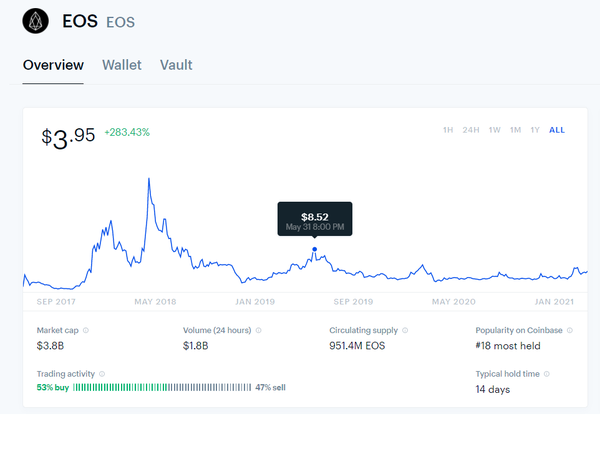
Task: Select the 1H chart range
Action: [x=448, y=130]
